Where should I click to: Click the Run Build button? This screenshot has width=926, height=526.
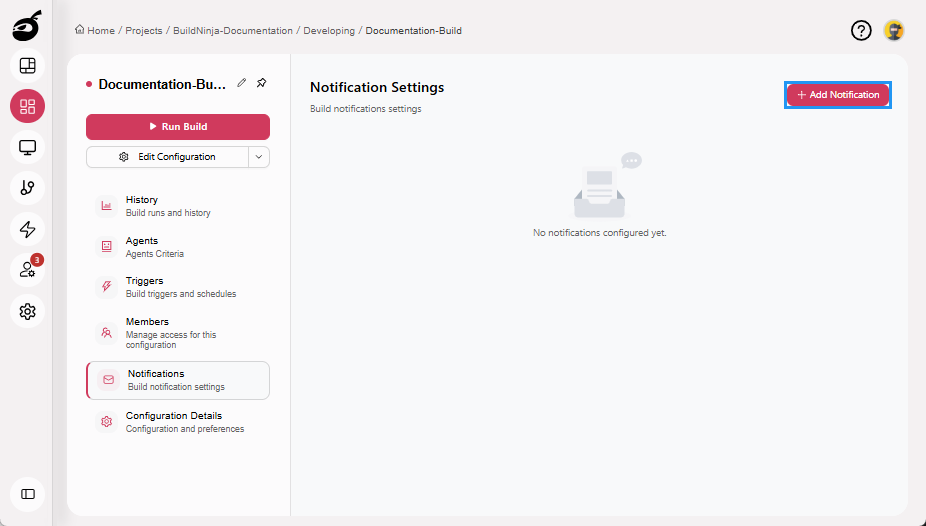click(x=178, y=126)
